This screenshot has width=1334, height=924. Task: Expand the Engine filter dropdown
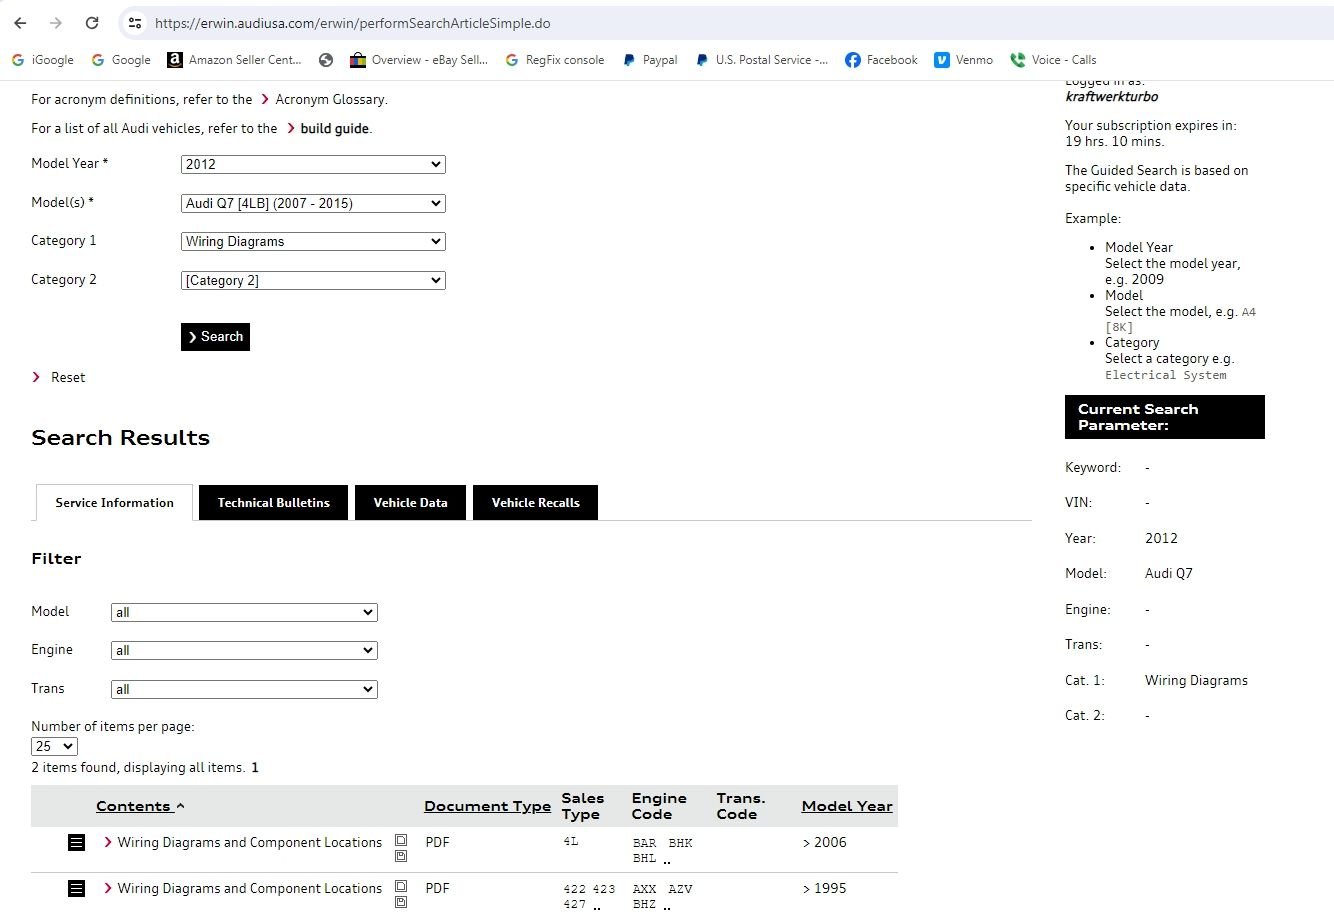tap(244, 651)
